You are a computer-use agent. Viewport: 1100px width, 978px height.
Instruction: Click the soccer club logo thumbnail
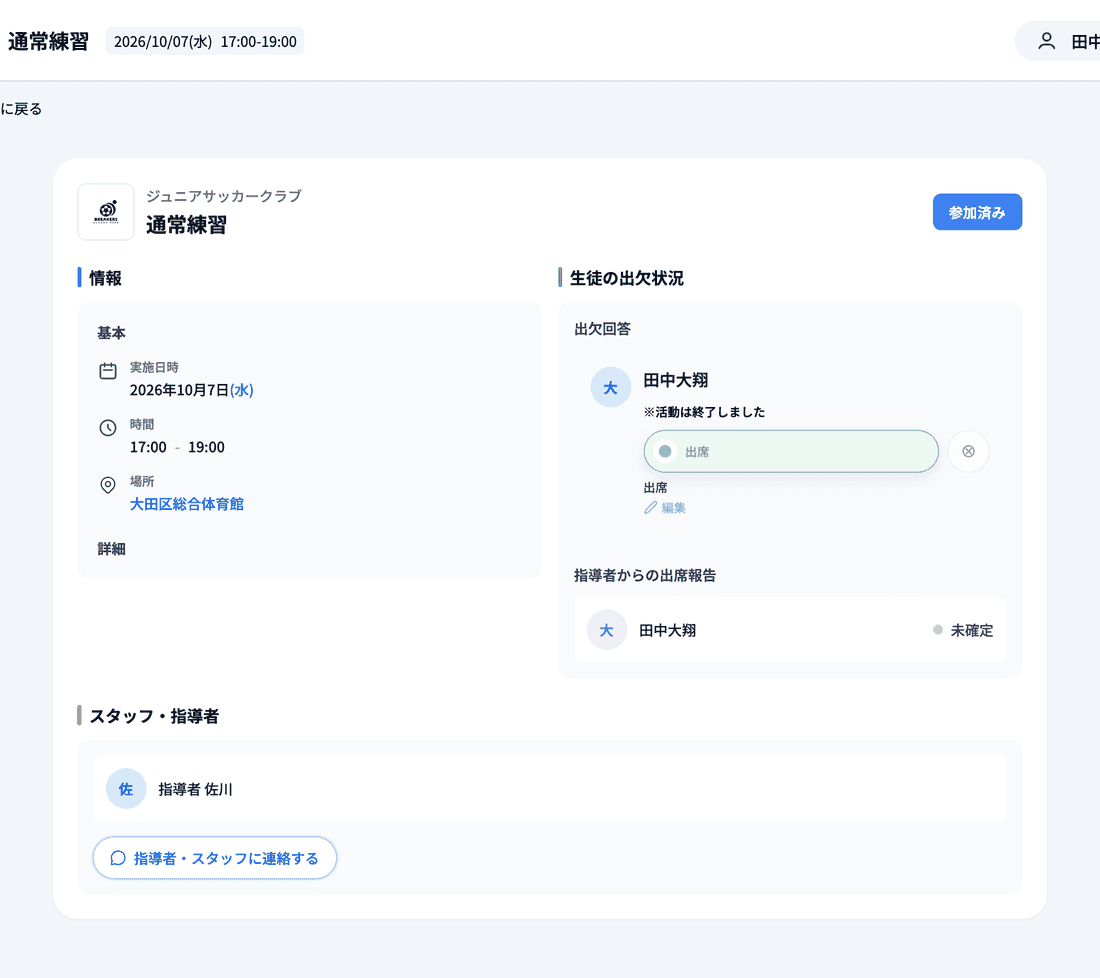tap(106, 212)
